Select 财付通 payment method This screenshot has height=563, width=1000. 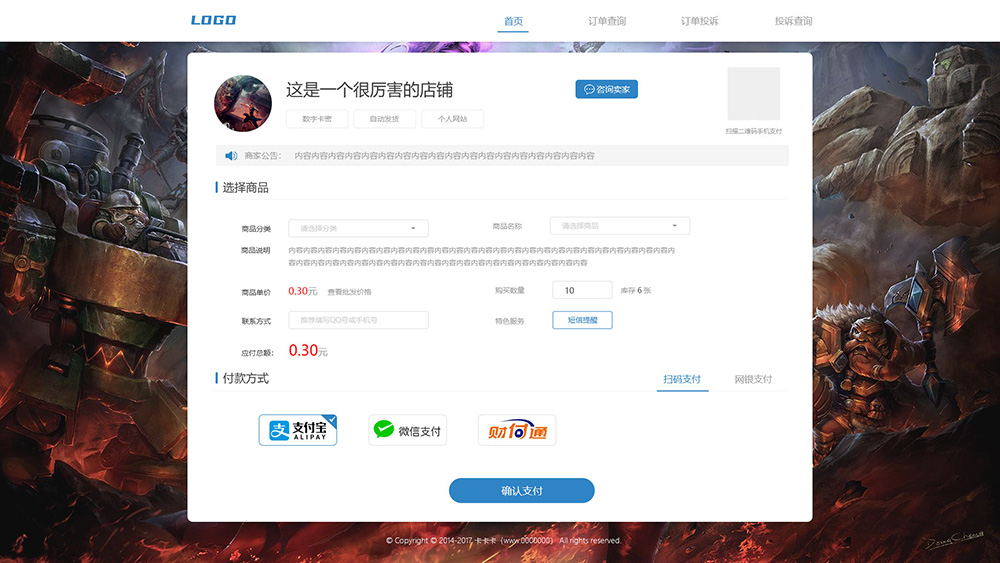click(517, 430)
